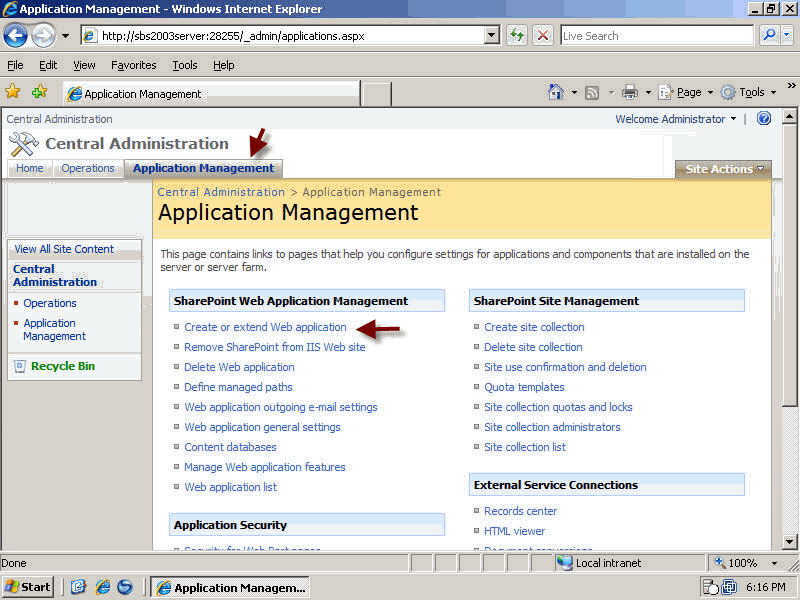800x600 pixels.
Task: Click Remove SharePoint from IIS Web site
Action: tap(274, 347)
